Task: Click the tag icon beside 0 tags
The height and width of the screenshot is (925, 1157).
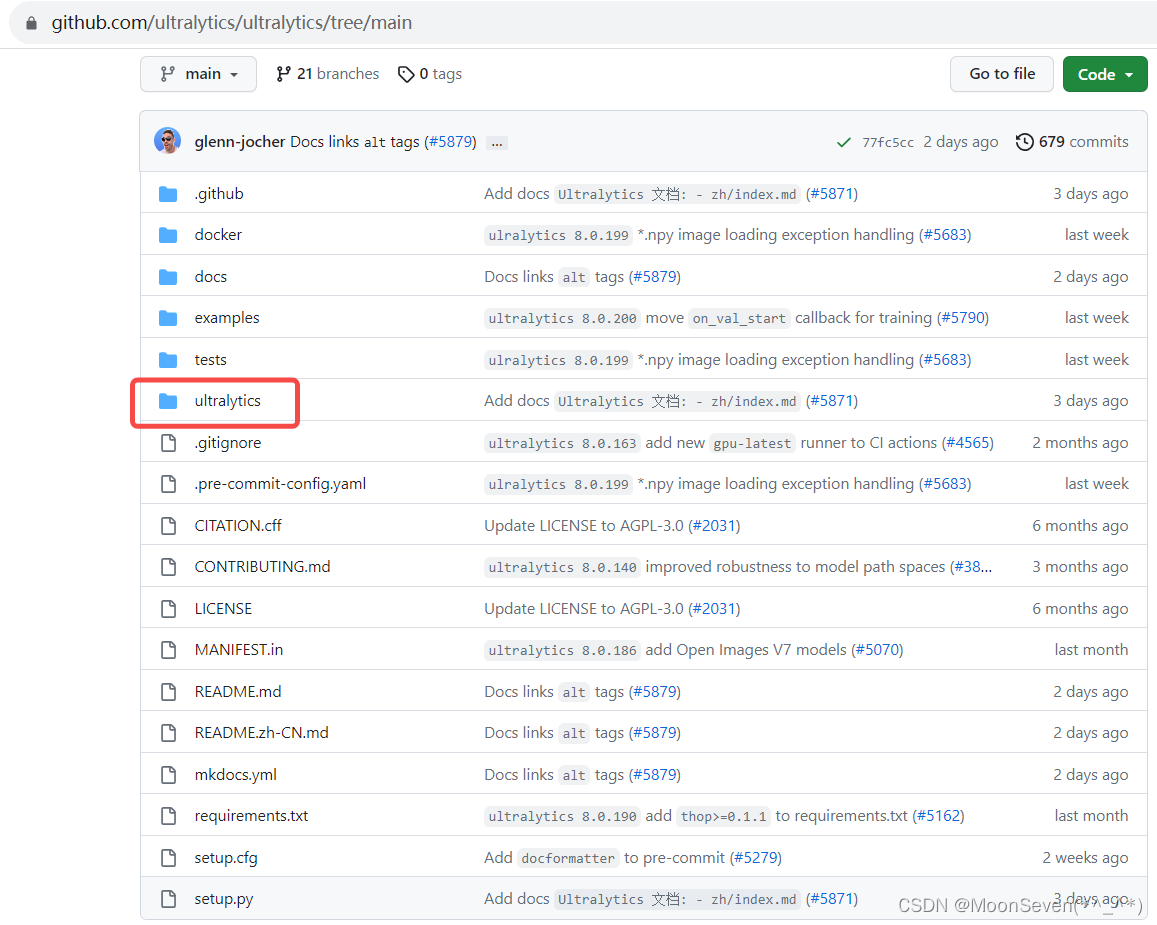Action: click(406, 75)
